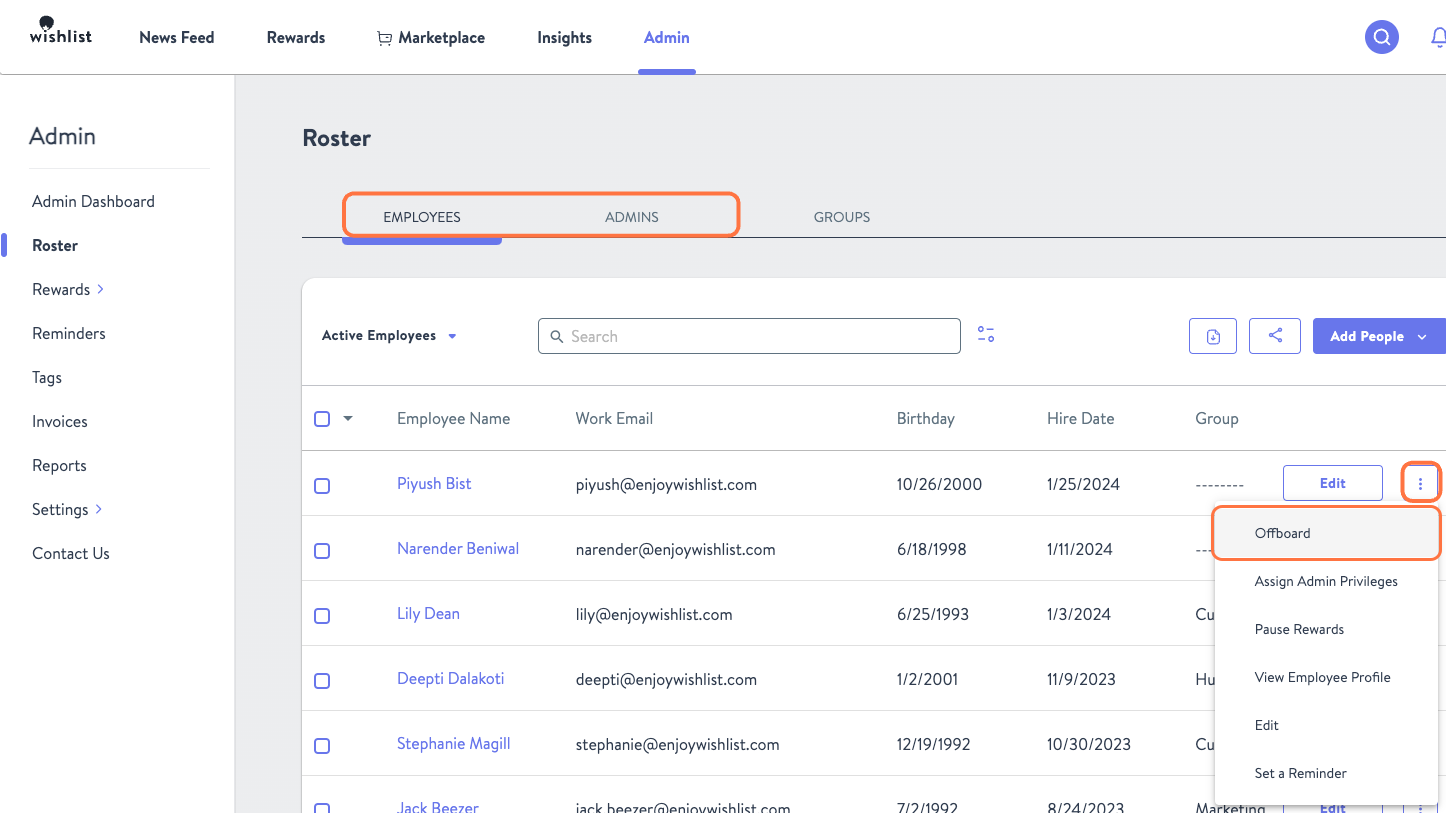Viewport: 1446px width, 813px height.
Task: Switch to the GROUPS tab
Action: click(x=842, y=217)
